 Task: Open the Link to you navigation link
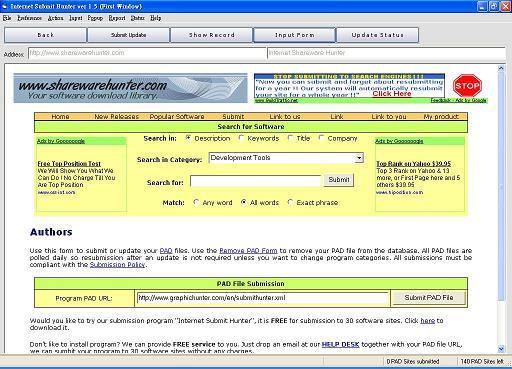(x=389, y=117)
